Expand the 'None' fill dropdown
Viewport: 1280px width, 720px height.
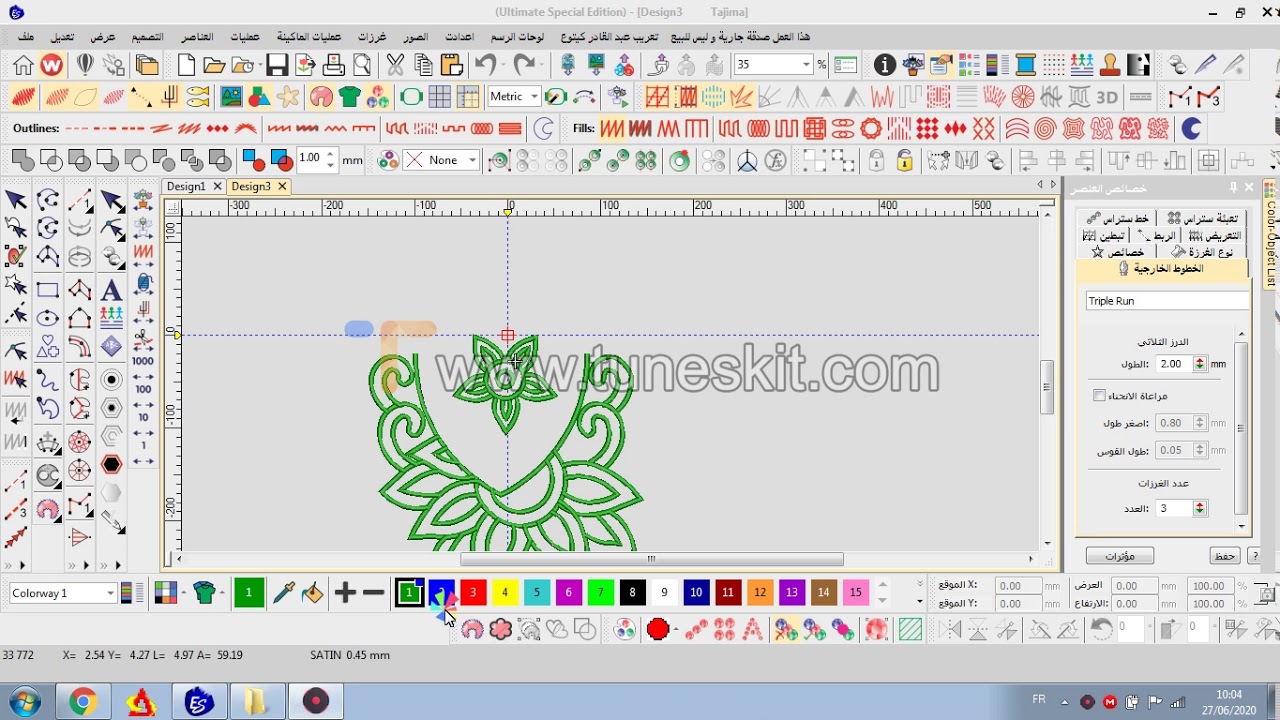[472, 160]
